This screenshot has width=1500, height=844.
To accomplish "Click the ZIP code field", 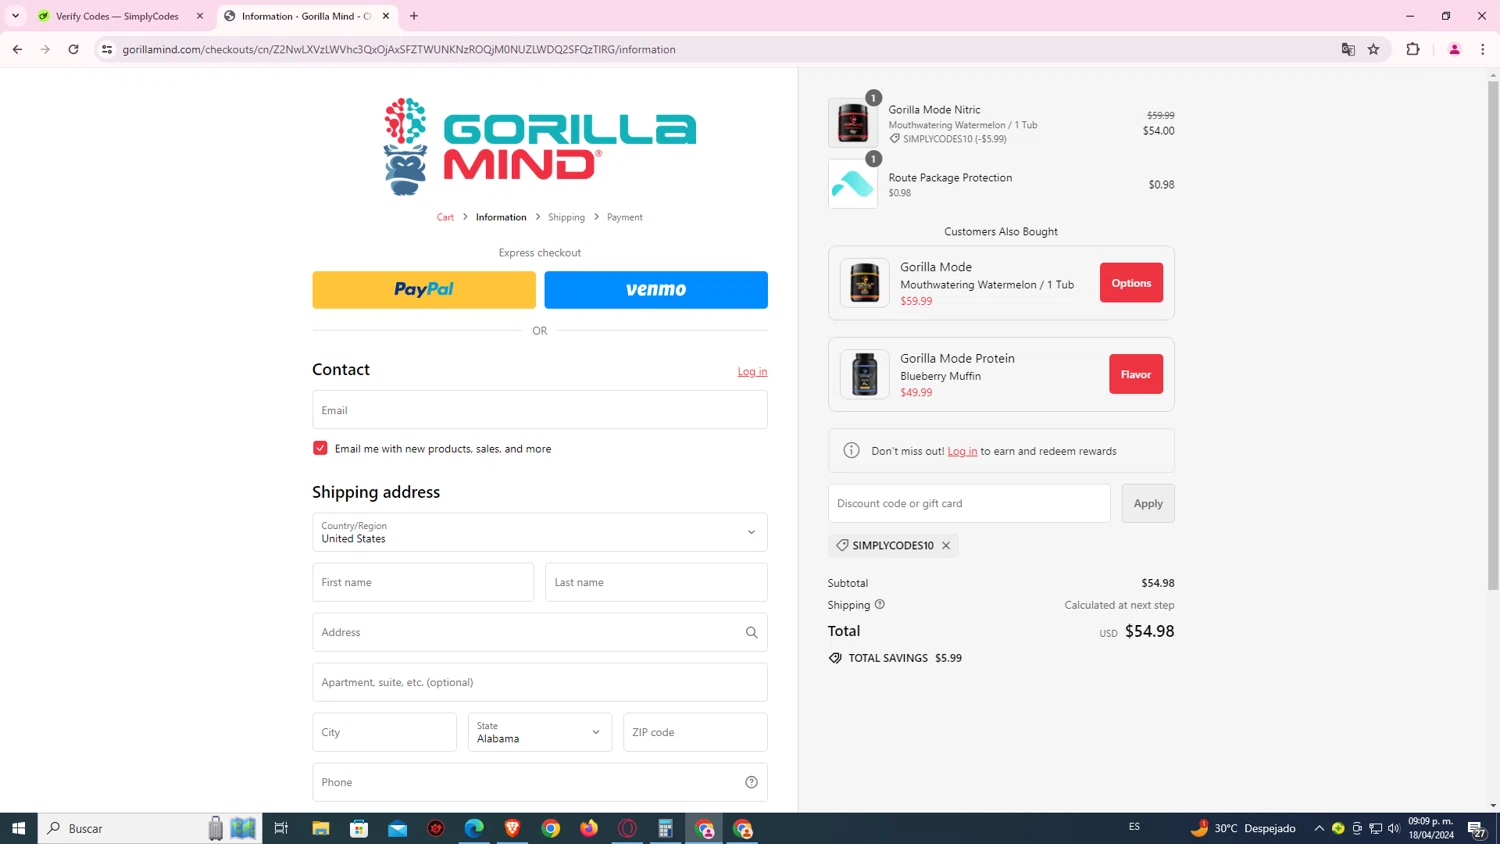I will click(x=695, y=732).
